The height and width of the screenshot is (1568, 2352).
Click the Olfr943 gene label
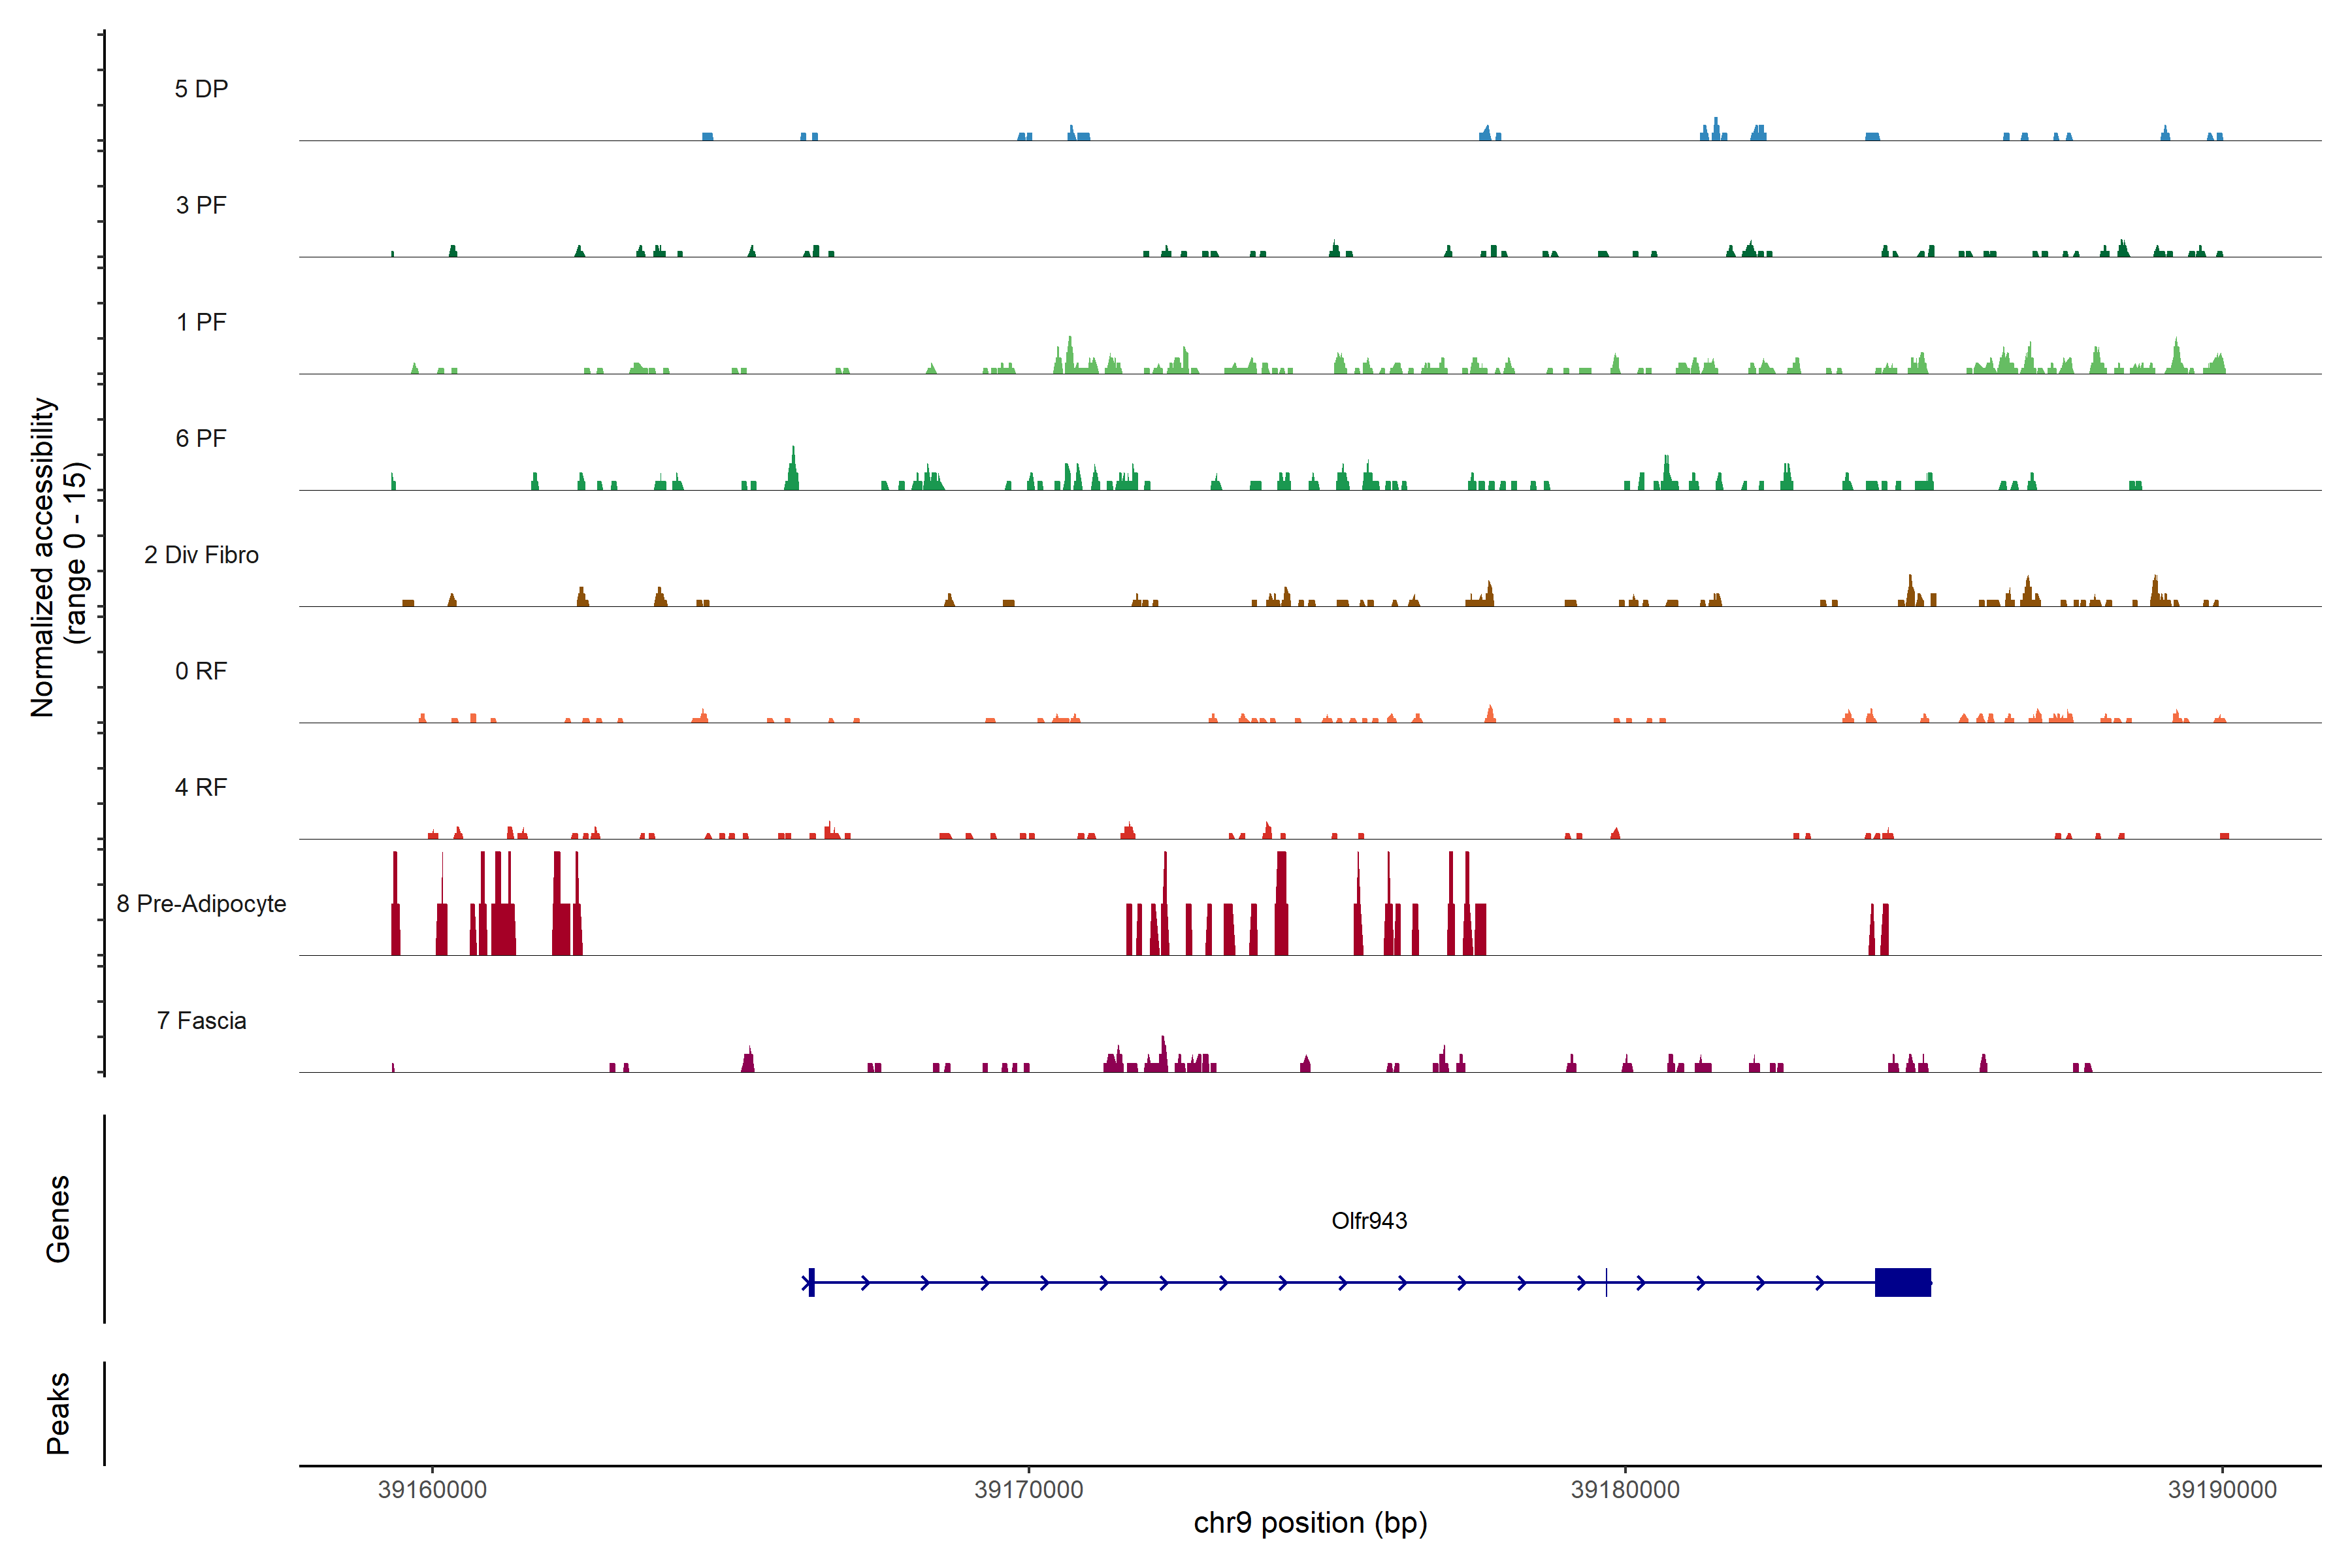pos(1368,1220)
